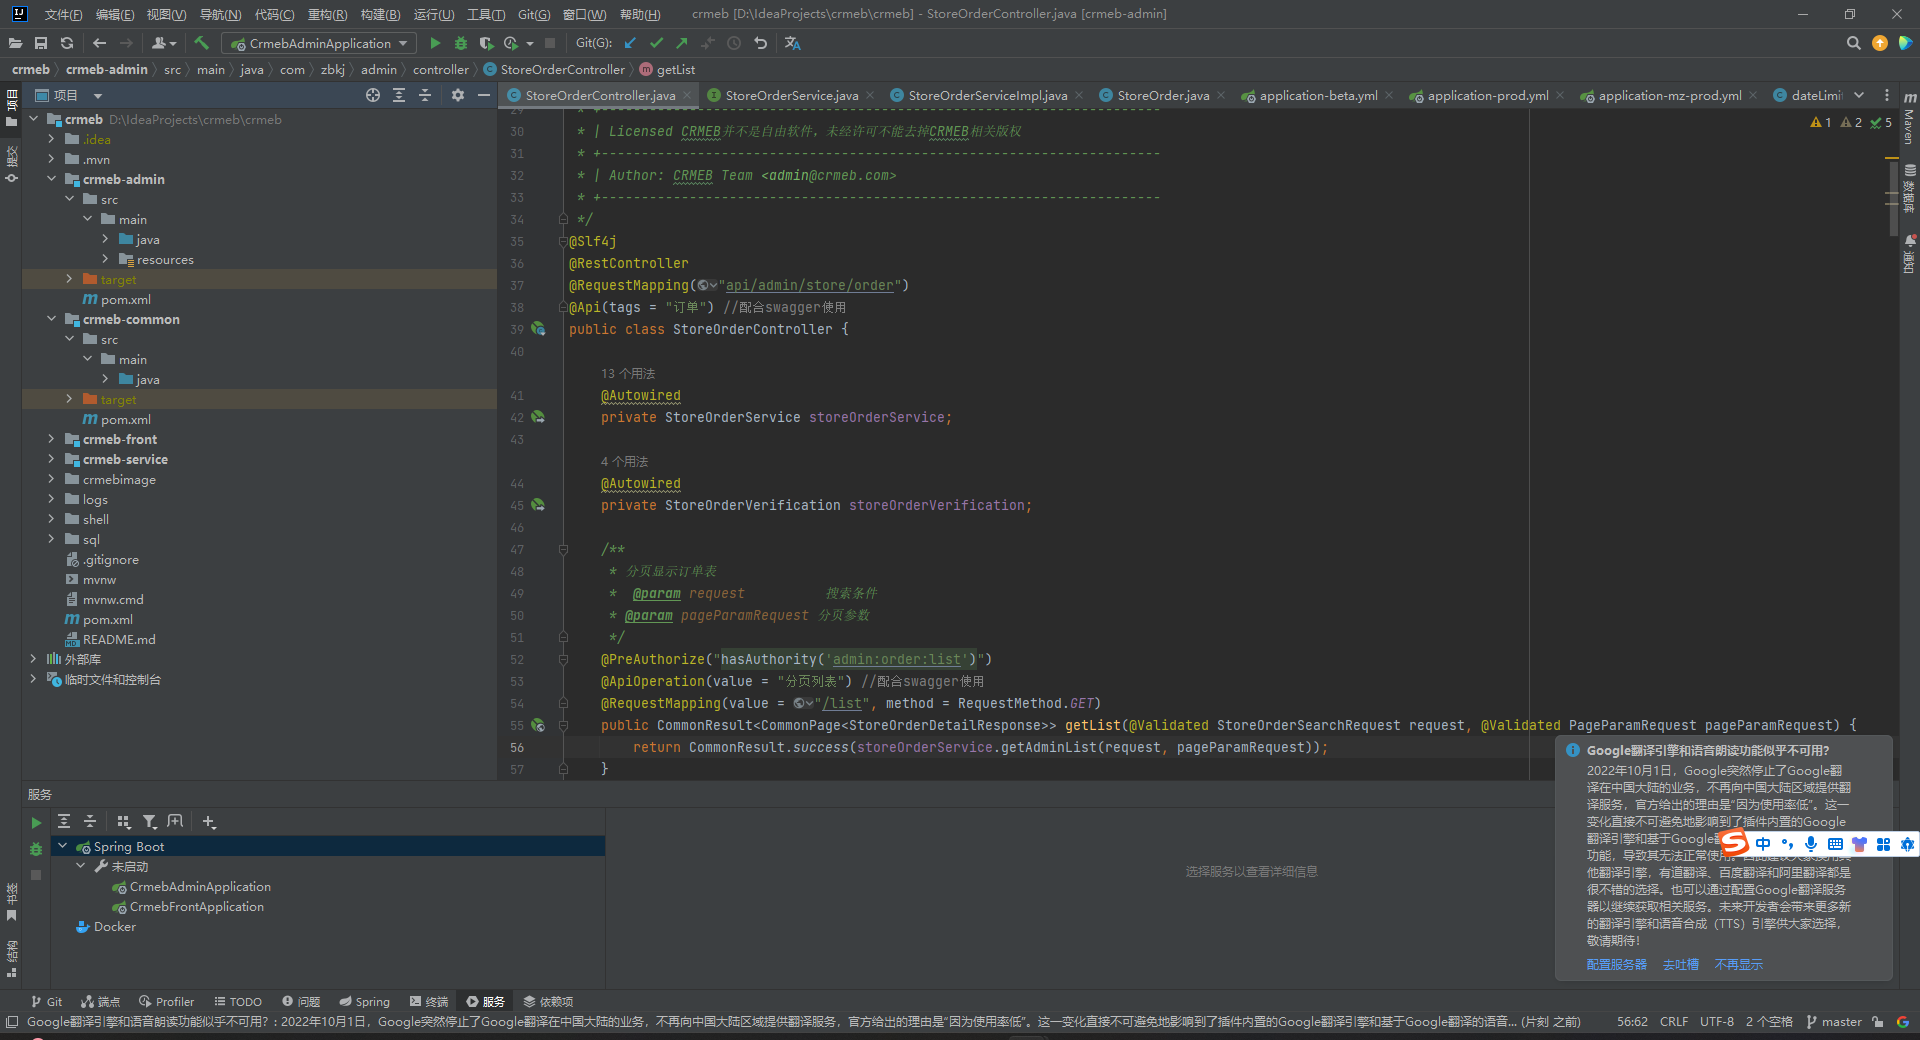Expand the sql folder
1920x1040 pixels.
pos(51,539)
